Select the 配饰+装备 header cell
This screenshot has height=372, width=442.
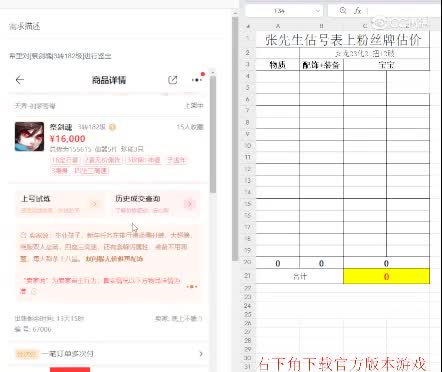(321, 65)
